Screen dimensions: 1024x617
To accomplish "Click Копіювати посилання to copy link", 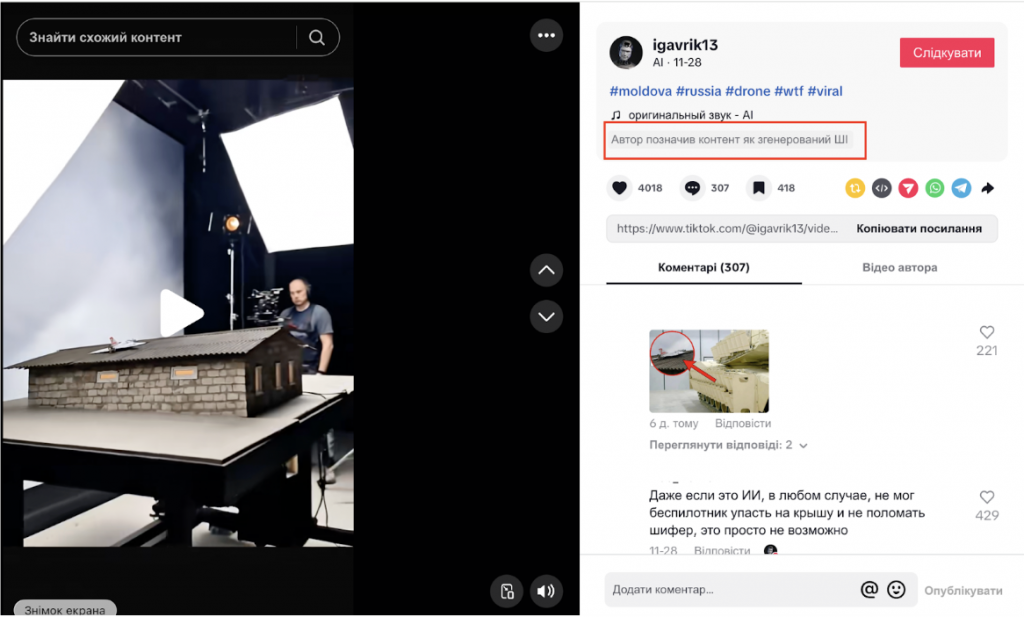I will pyautogui.click(x=918, y=229).
